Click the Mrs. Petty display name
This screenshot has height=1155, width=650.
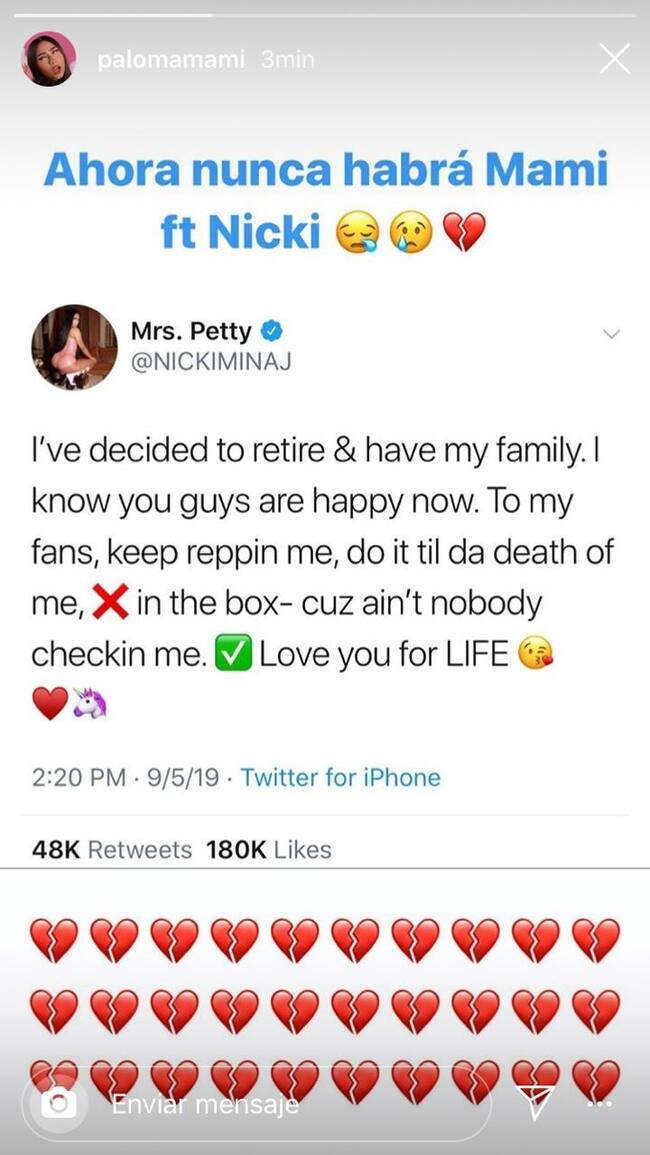[190, 330]
